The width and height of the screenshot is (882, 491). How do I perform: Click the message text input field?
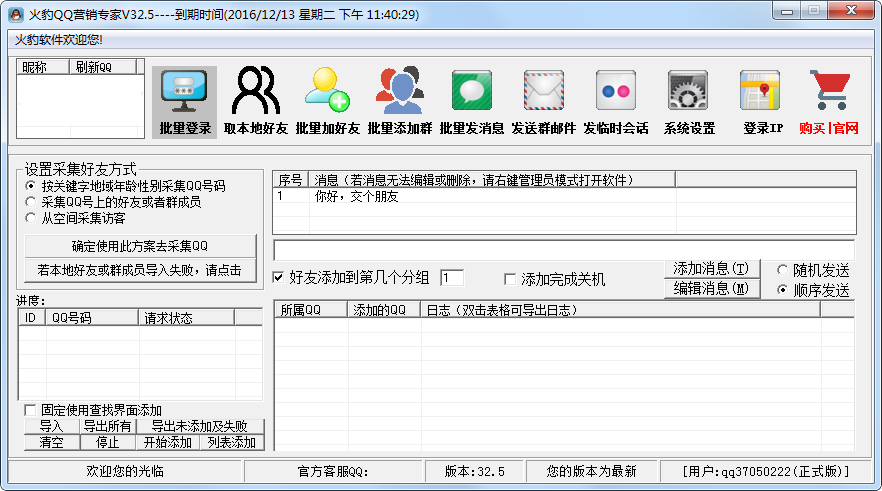pyautogui.click(x=563, y=250)
